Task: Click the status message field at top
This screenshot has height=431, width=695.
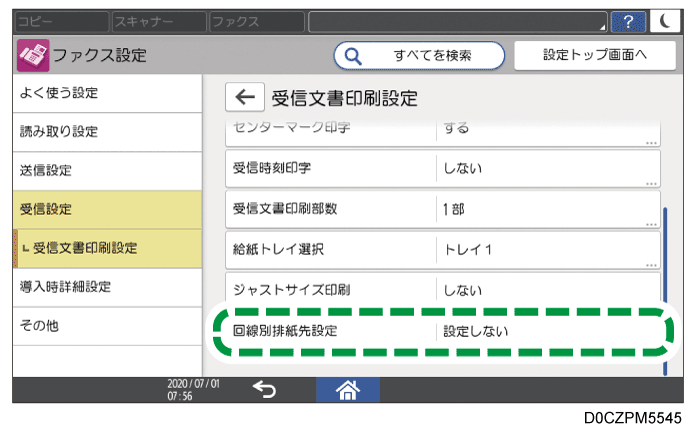Action: [458, 21]
